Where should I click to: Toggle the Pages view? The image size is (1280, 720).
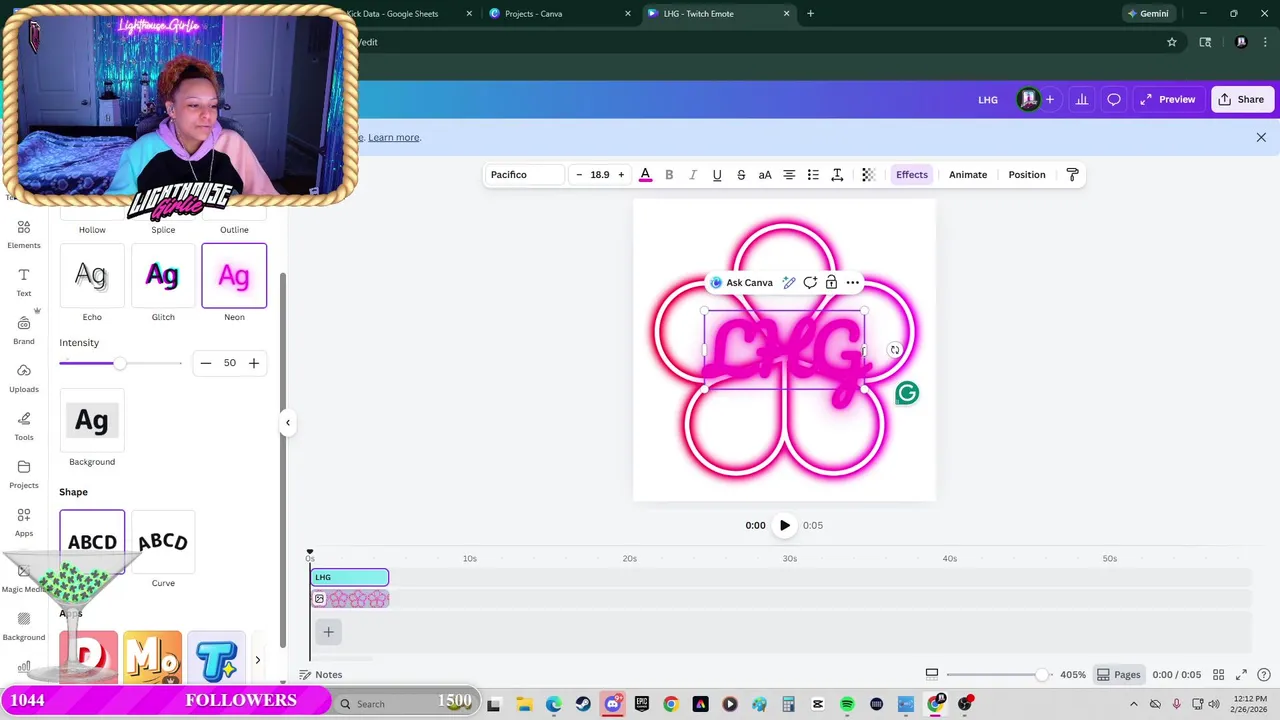[x=1119, y=675]
